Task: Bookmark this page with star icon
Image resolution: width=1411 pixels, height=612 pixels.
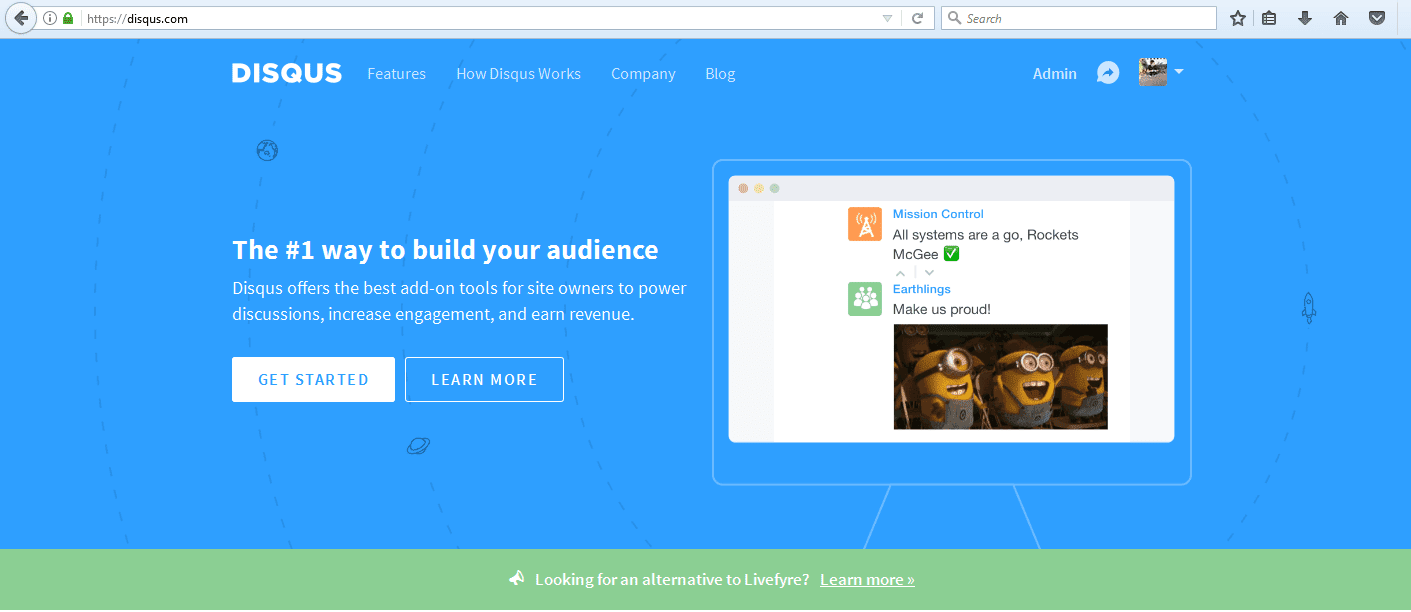Action: 1238,18
